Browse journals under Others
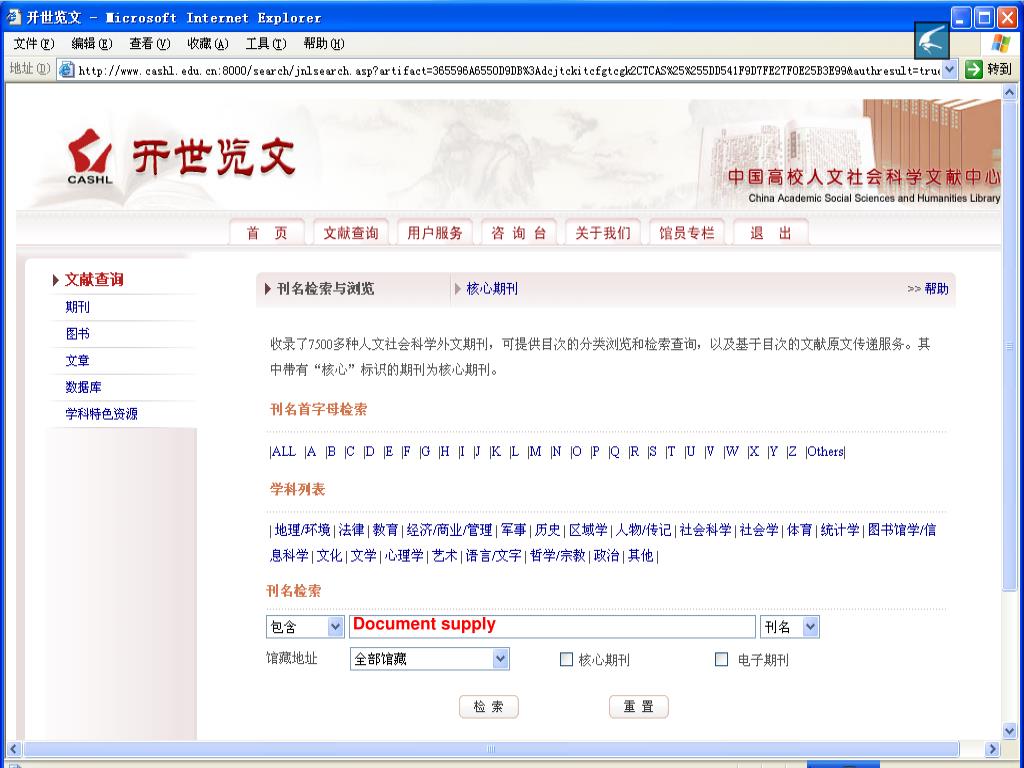Image resolution: width=1024 pixels, height=768 pixels. pyautogui.click(x=825, y=451)
